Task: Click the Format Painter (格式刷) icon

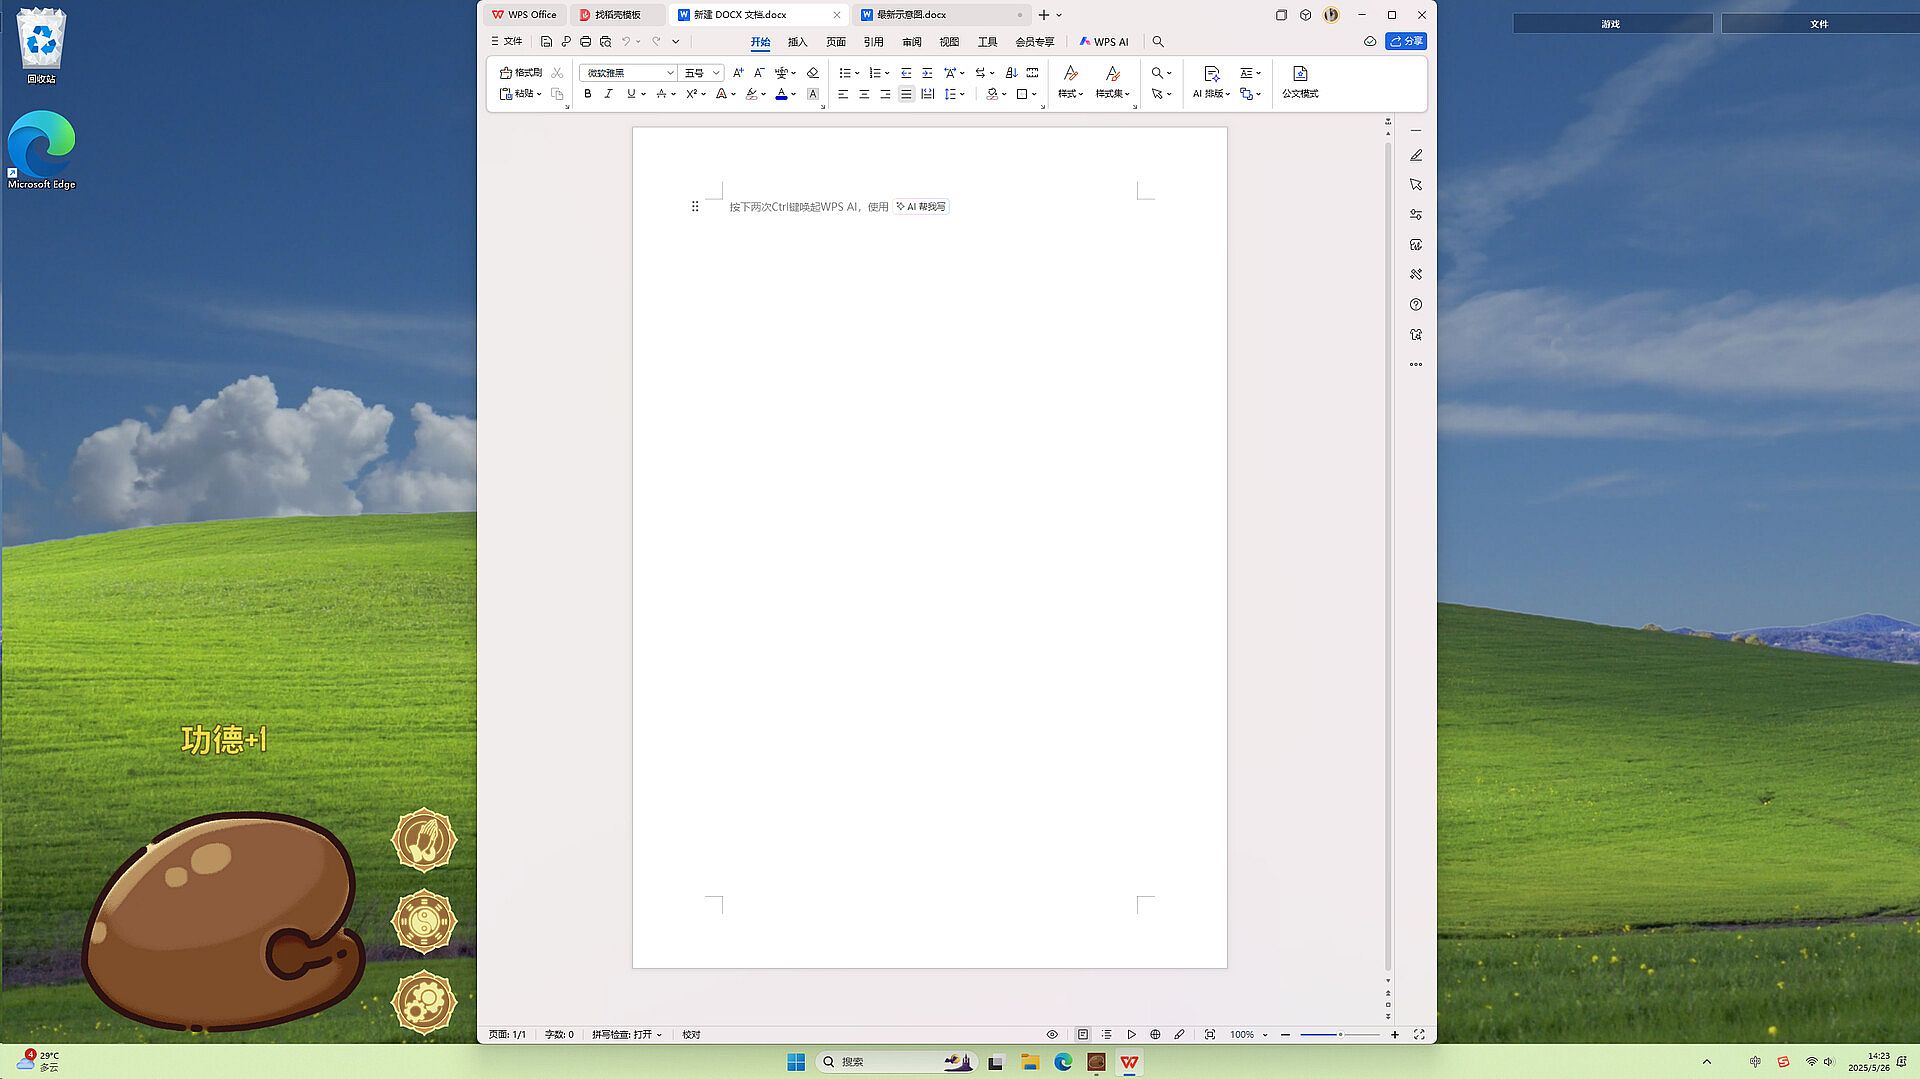Action: tap(521, 73)
